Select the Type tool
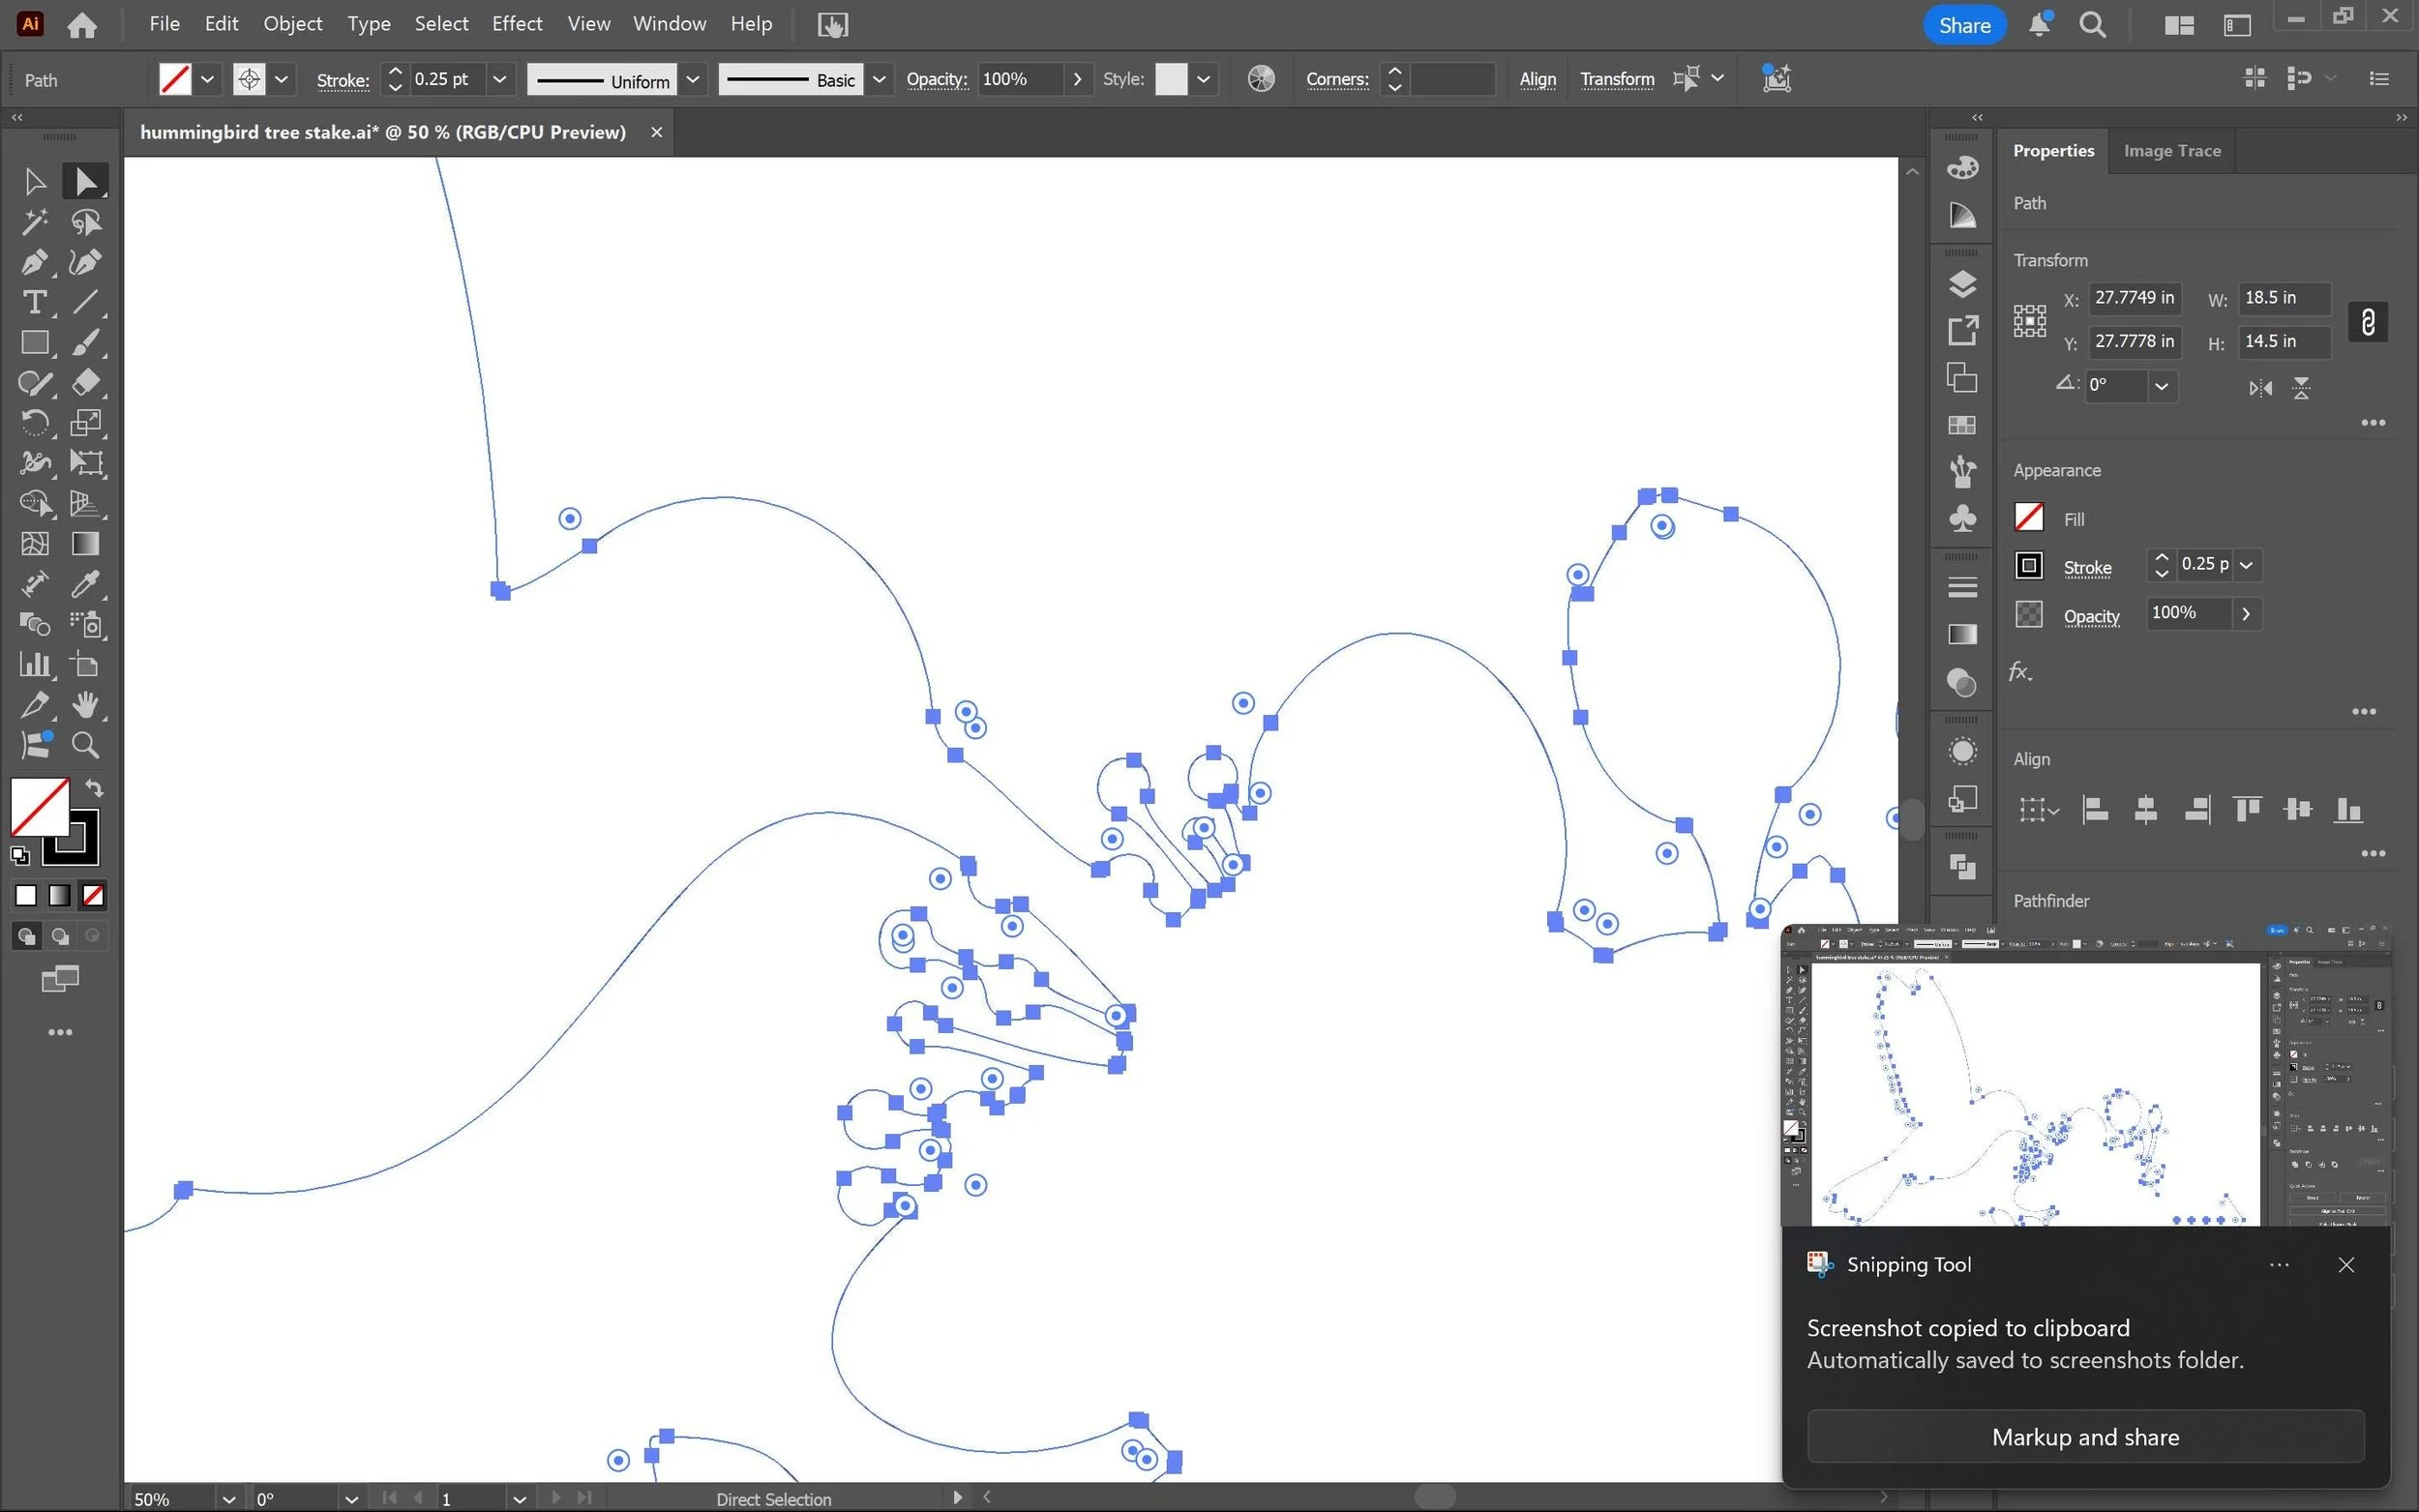The image size is (2419, 1512). click(34, 302)
